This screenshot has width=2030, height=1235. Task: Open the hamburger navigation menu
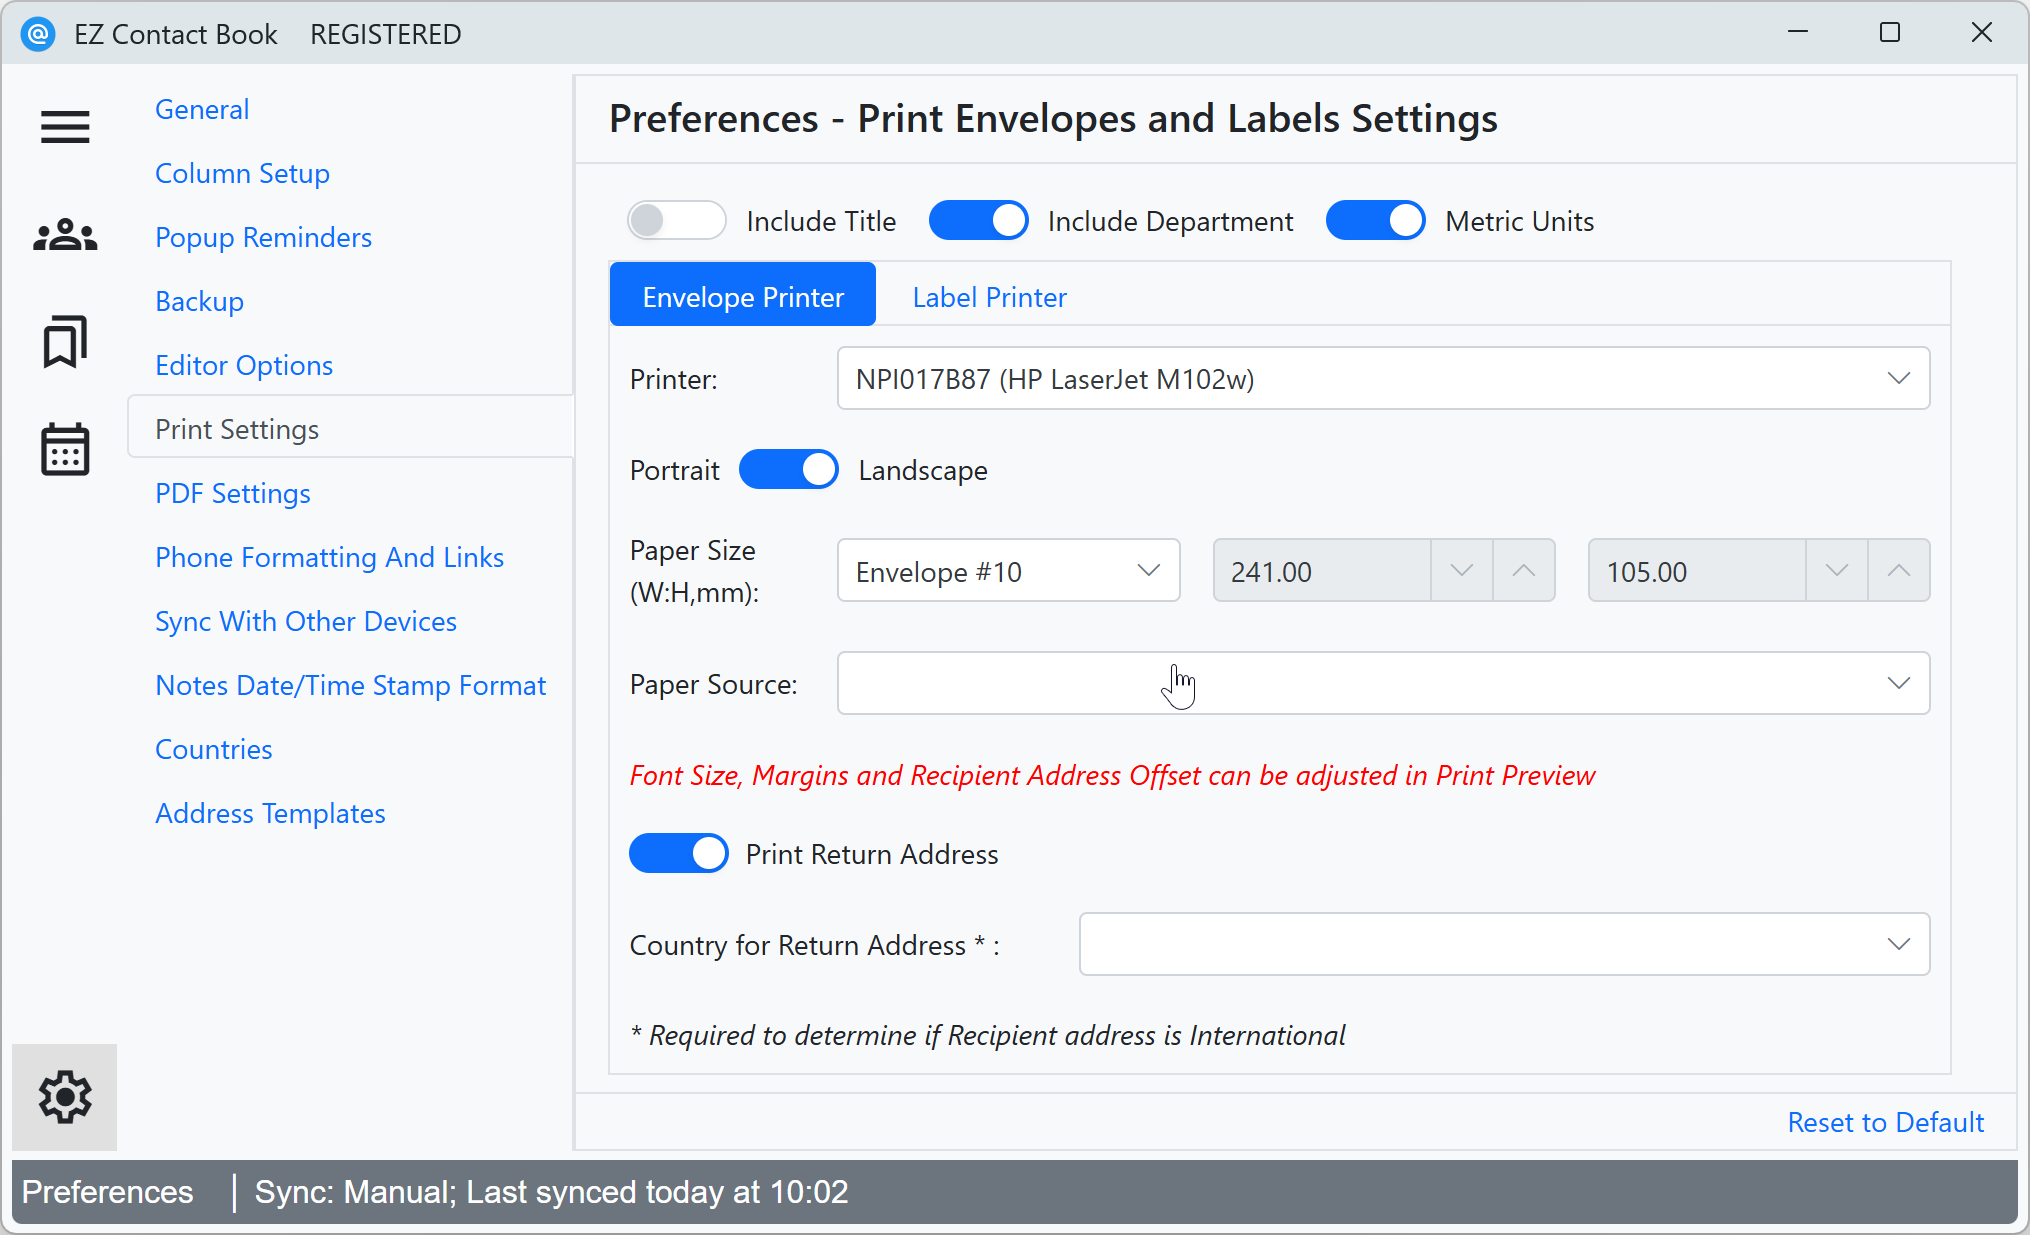point(64,127)
